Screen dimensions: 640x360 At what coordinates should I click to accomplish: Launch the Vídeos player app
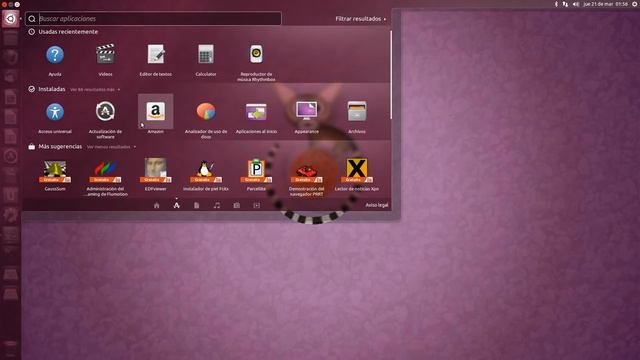click(x=105, y=54)
